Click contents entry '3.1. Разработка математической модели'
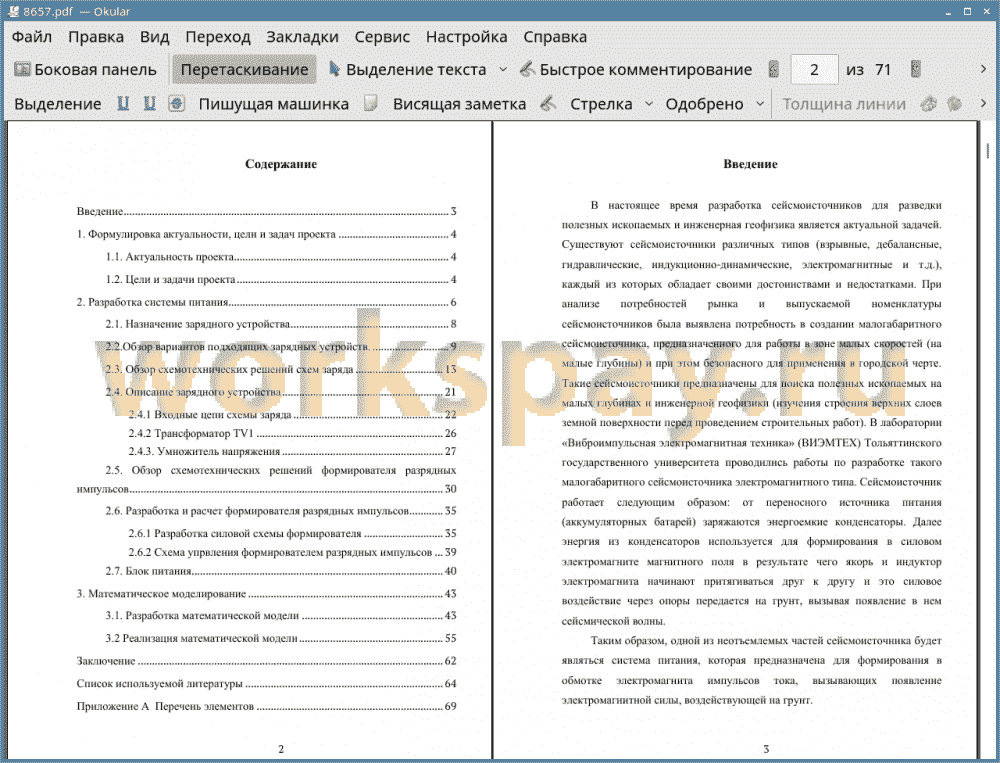Image resolution: width=1000 pixels, height=763 pixels. click(281, 616)
